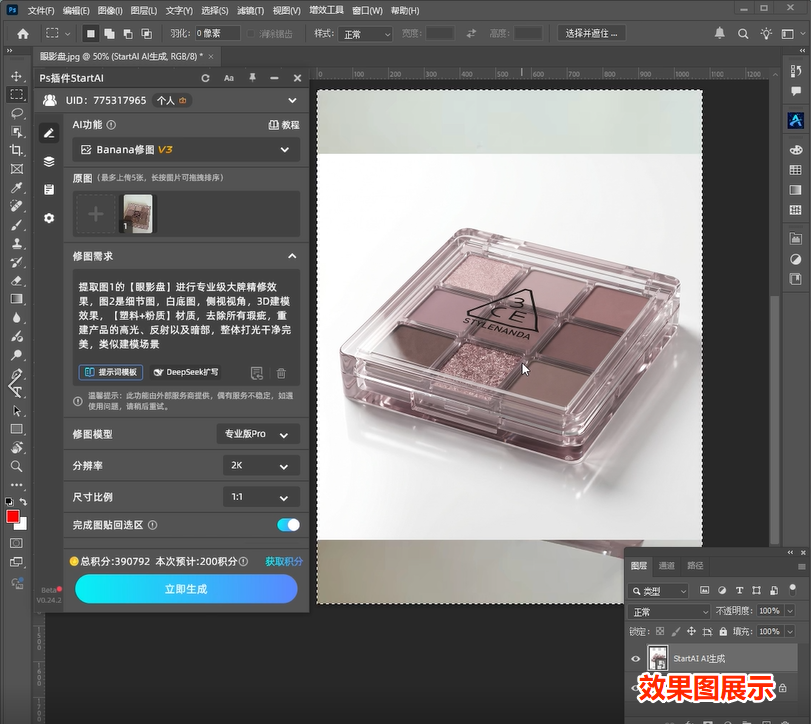Select the Intersect with Selection mode
The width and height of the screenshot is (811, 724).
147,34
